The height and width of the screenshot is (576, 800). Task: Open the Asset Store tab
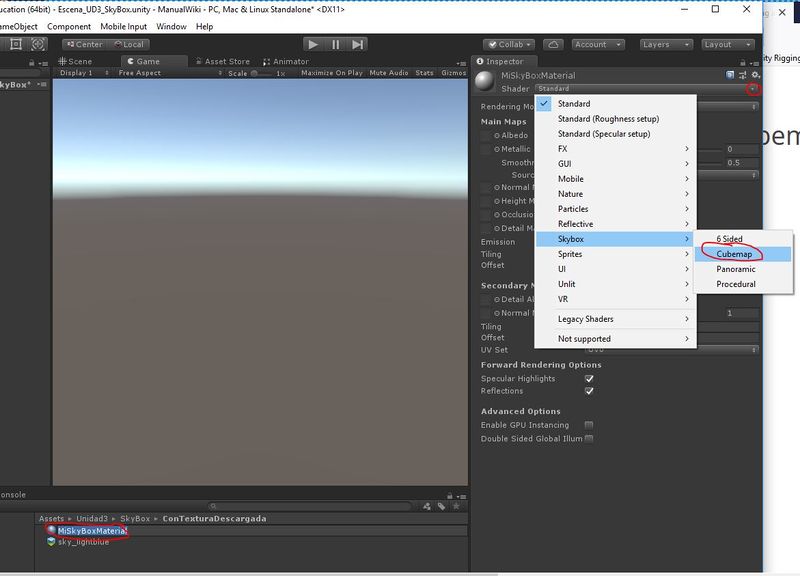tap(223, 61)
